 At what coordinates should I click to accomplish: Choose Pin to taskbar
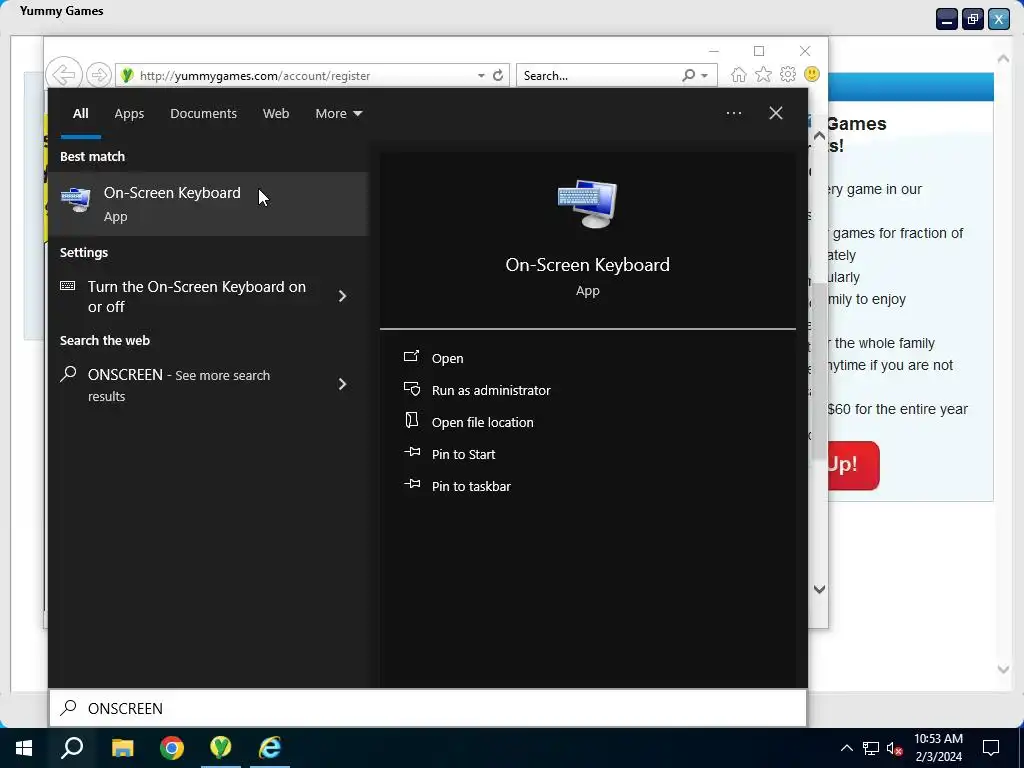471,487
